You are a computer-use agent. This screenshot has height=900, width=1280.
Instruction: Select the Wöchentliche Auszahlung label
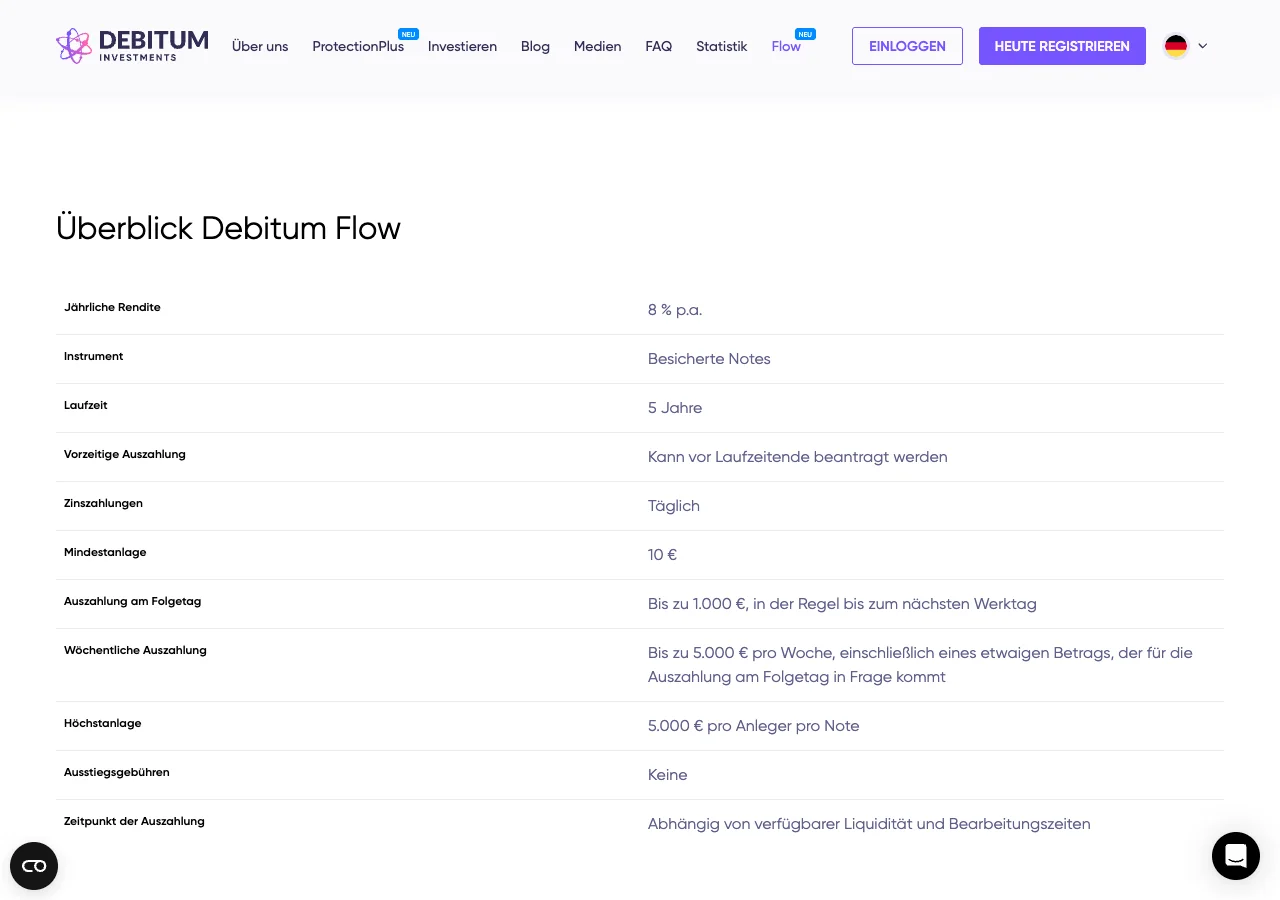coord(135,650)
